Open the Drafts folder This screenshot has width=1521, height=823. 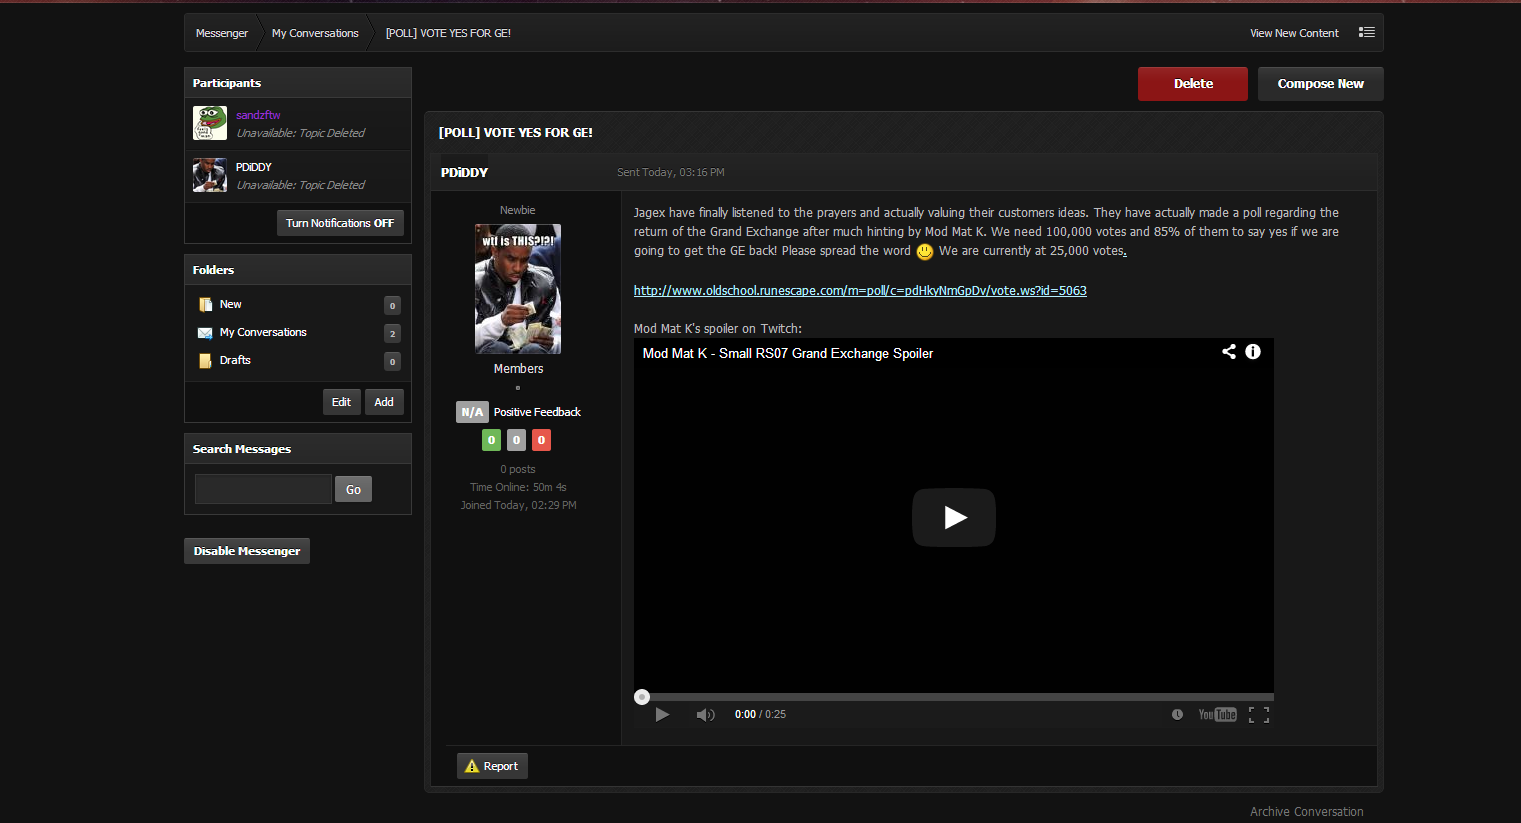[x=235, y=360]
